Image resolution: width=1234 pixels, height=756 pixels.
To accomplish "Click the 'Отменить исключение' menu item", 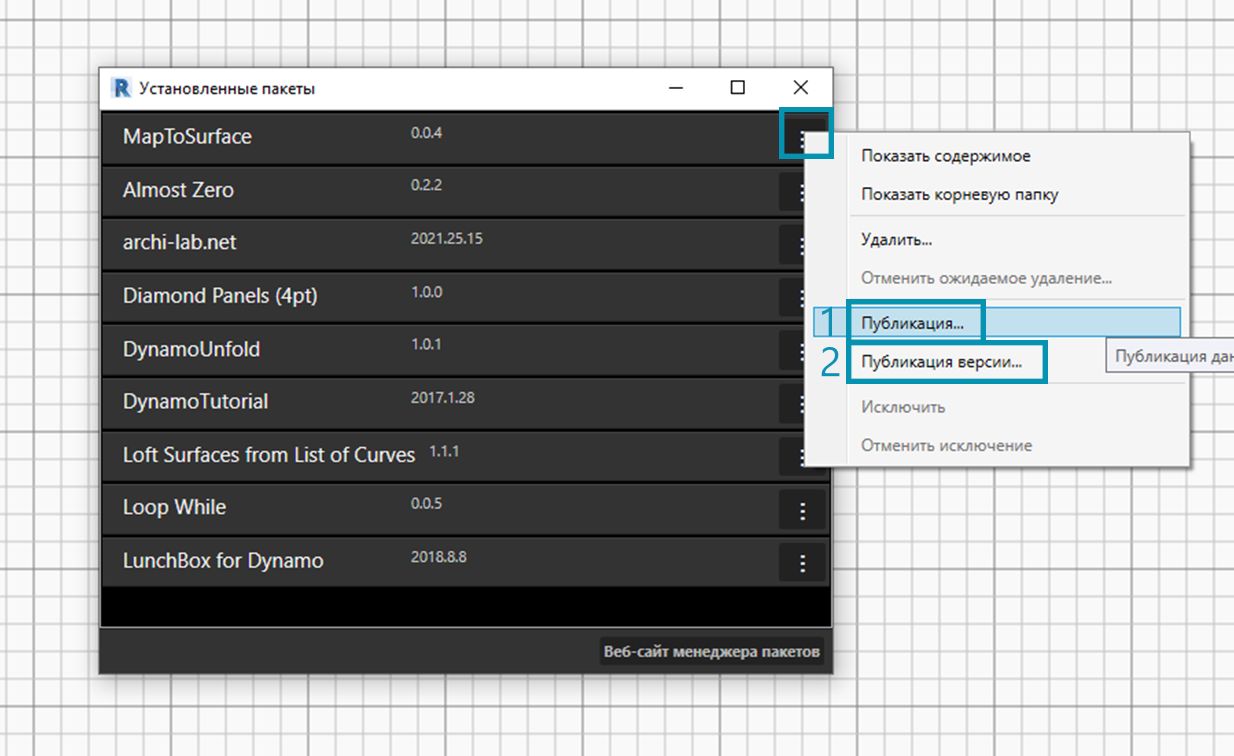I will coord(946,445).
